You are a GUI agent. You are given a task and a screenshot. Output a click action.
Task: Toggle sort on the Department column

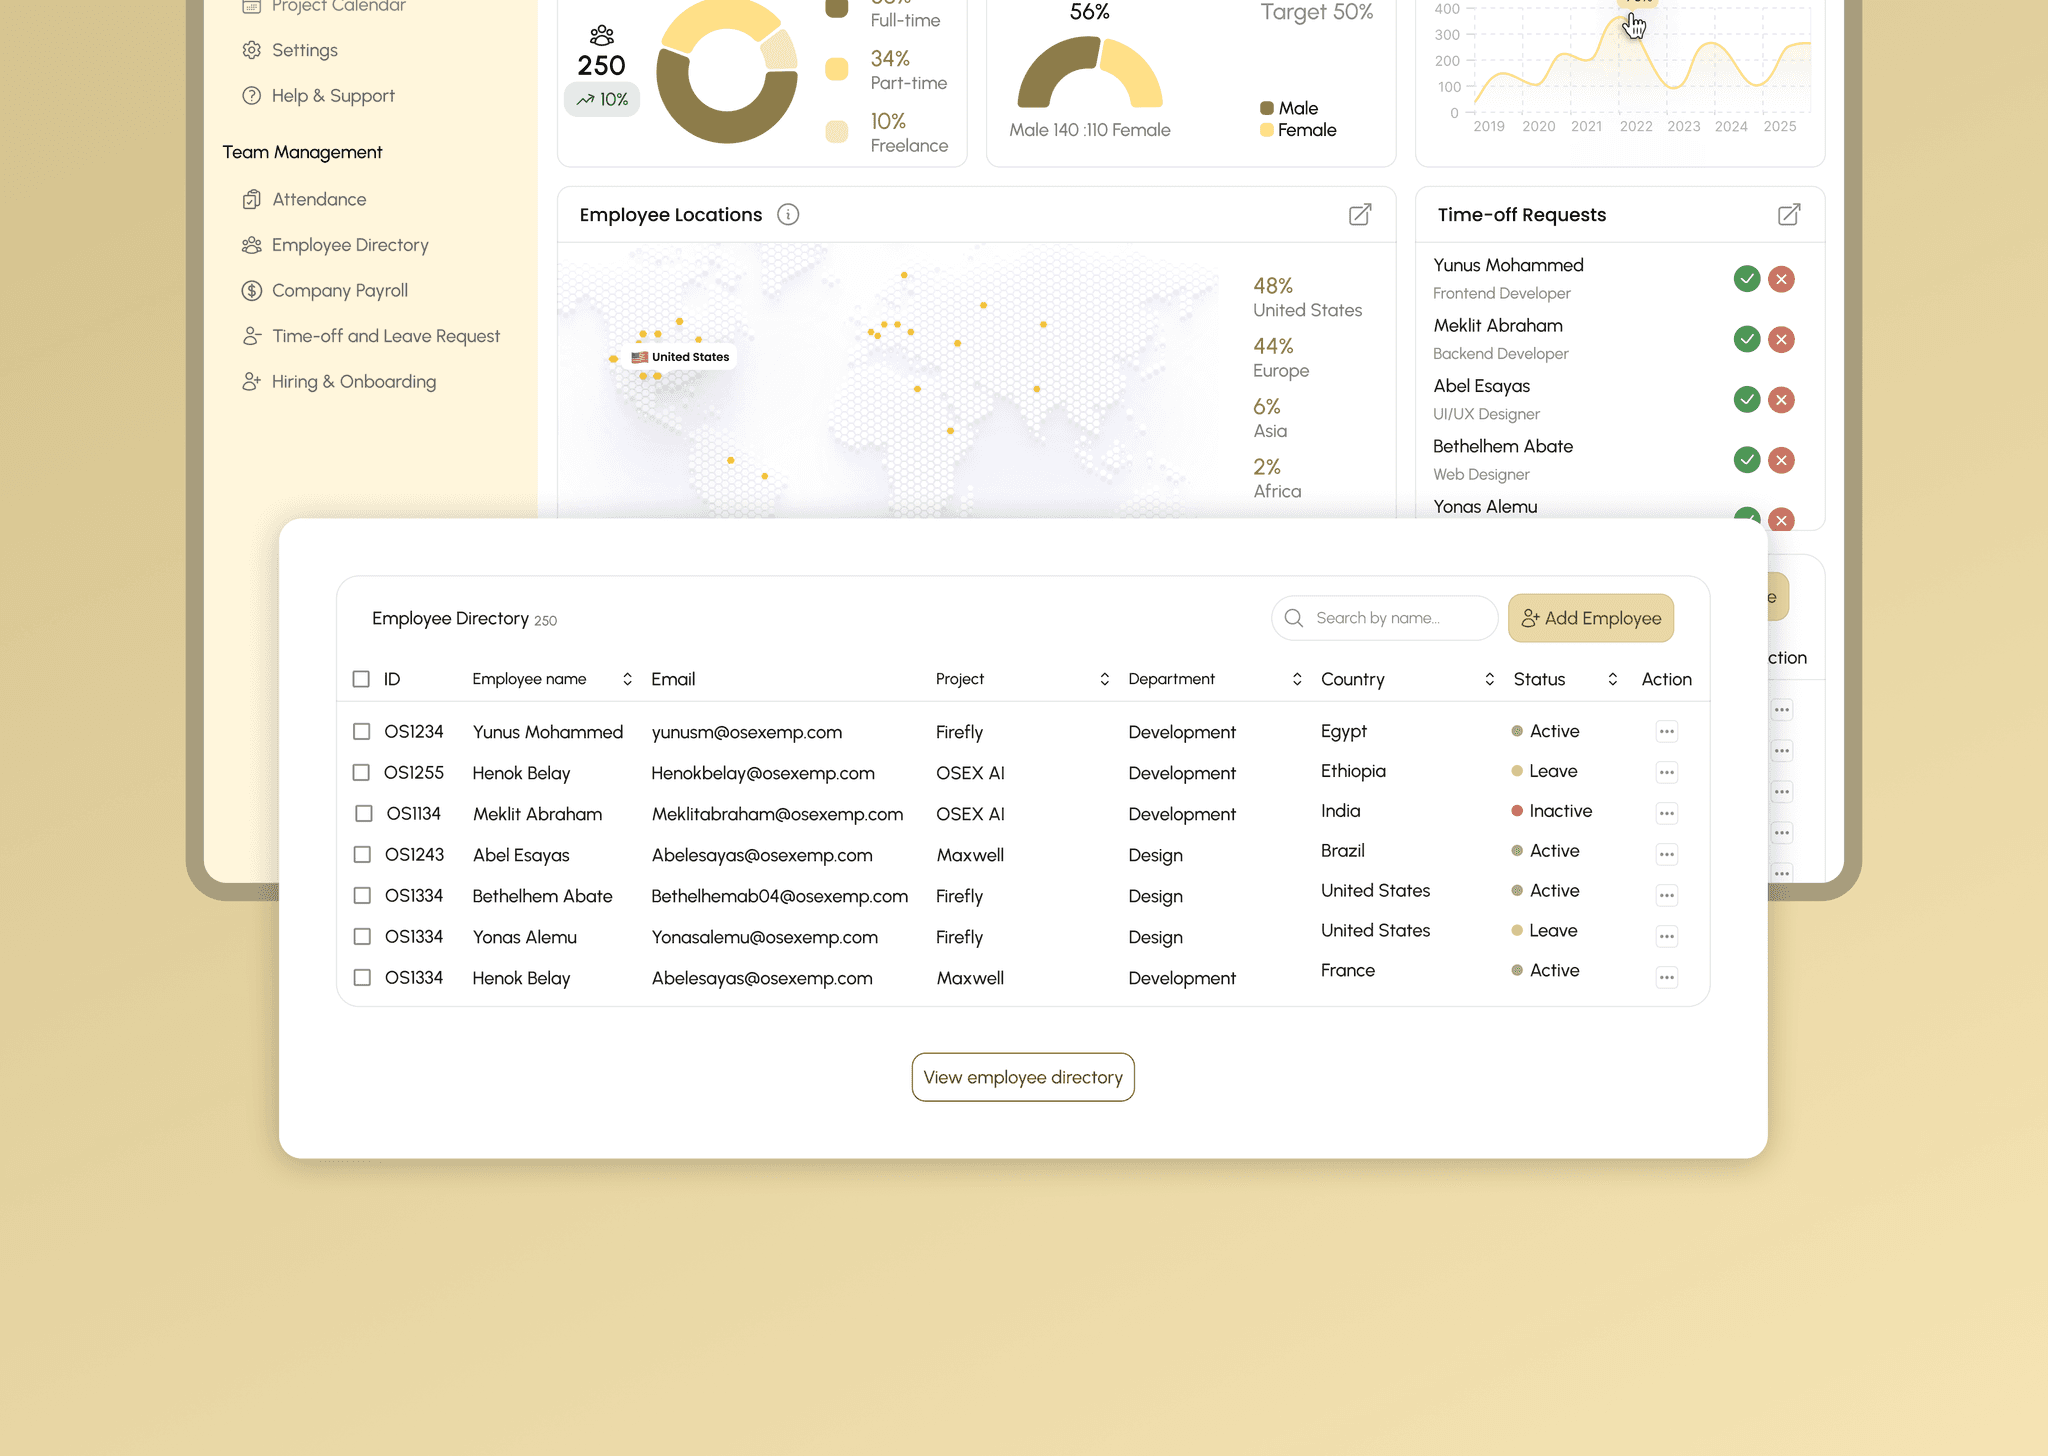[1297, 679]
